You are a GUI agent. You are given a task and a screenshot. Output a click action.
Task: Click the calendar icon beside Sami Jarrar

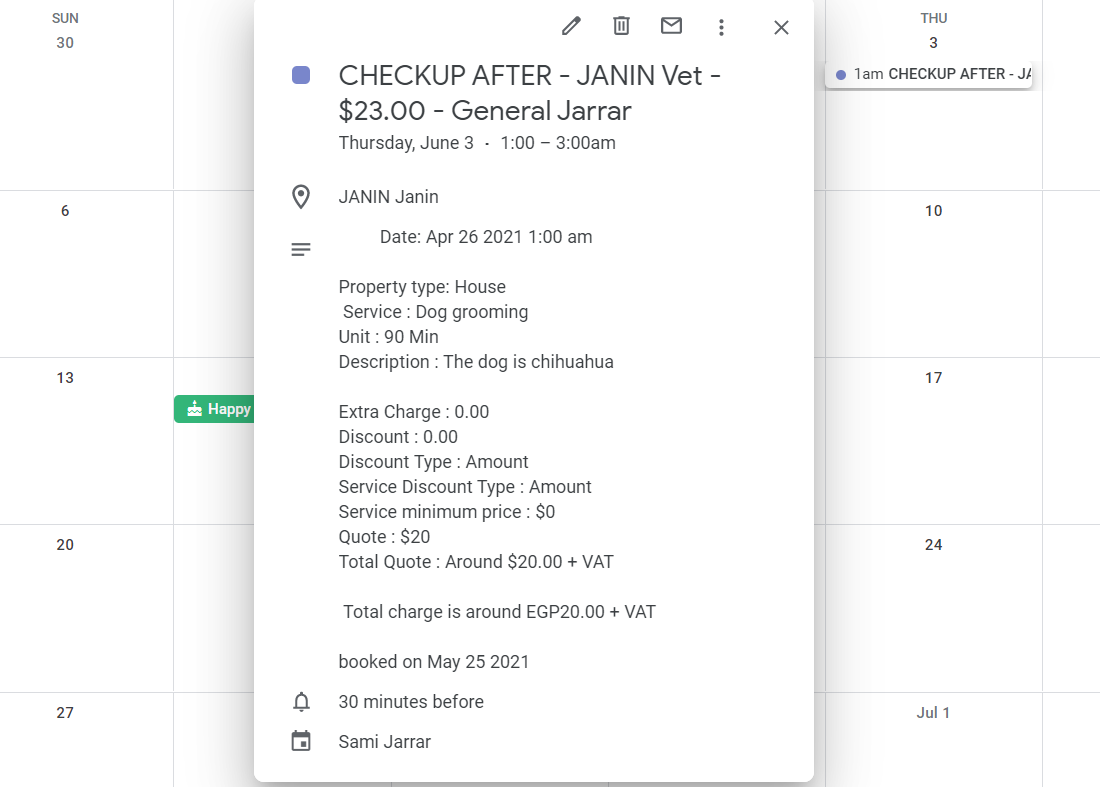tap(301, 741)
